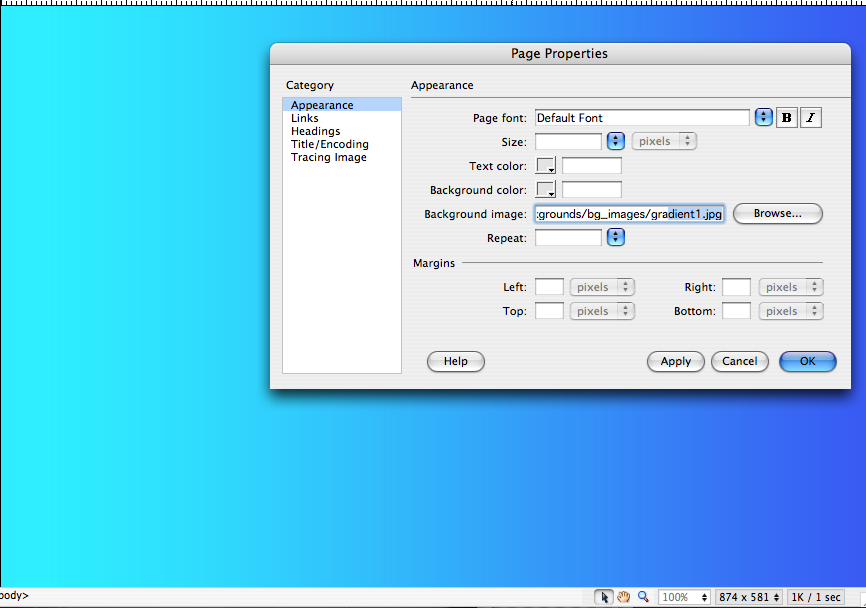Open the Background color swatch picker

click(546, 190)
